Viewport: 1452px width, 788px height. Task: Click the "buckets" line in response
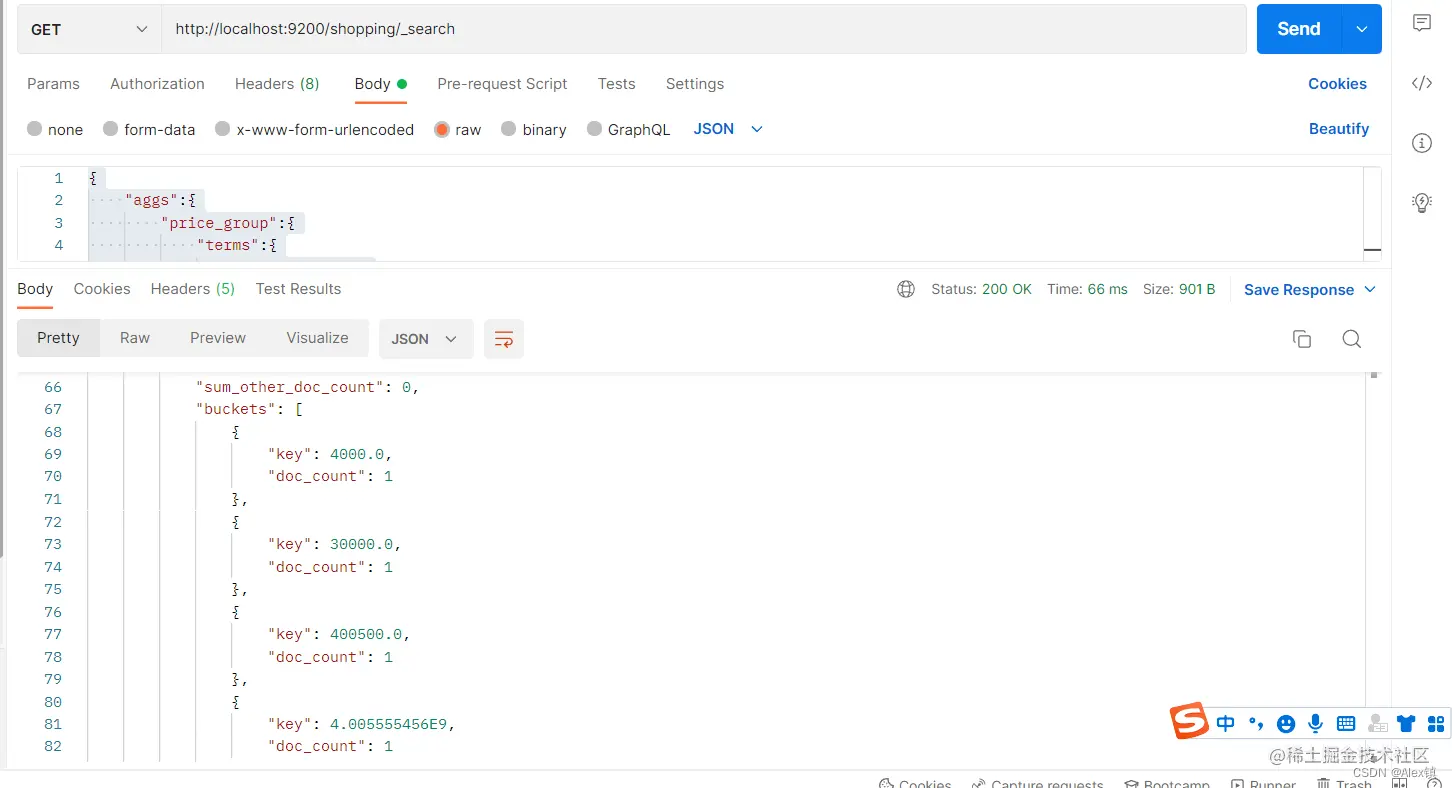(249, 409)
